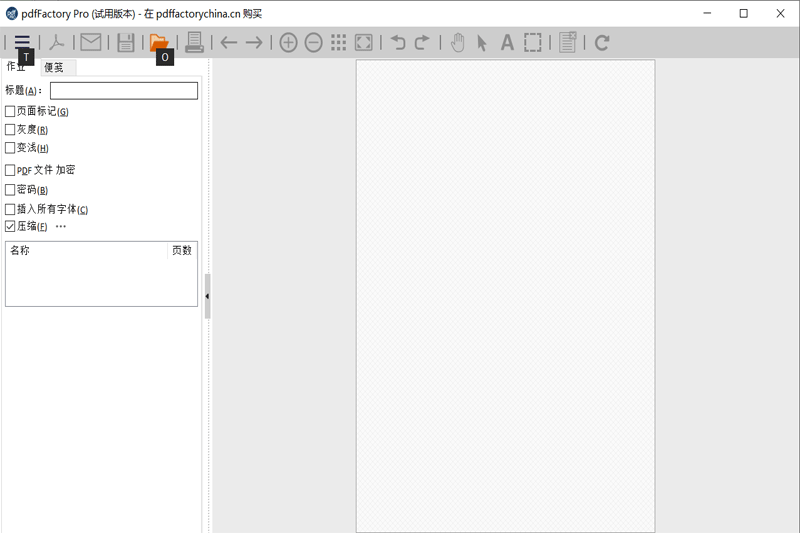
Task: Uncheck the 压缩 compression checkbox
Action: point(11,227)
